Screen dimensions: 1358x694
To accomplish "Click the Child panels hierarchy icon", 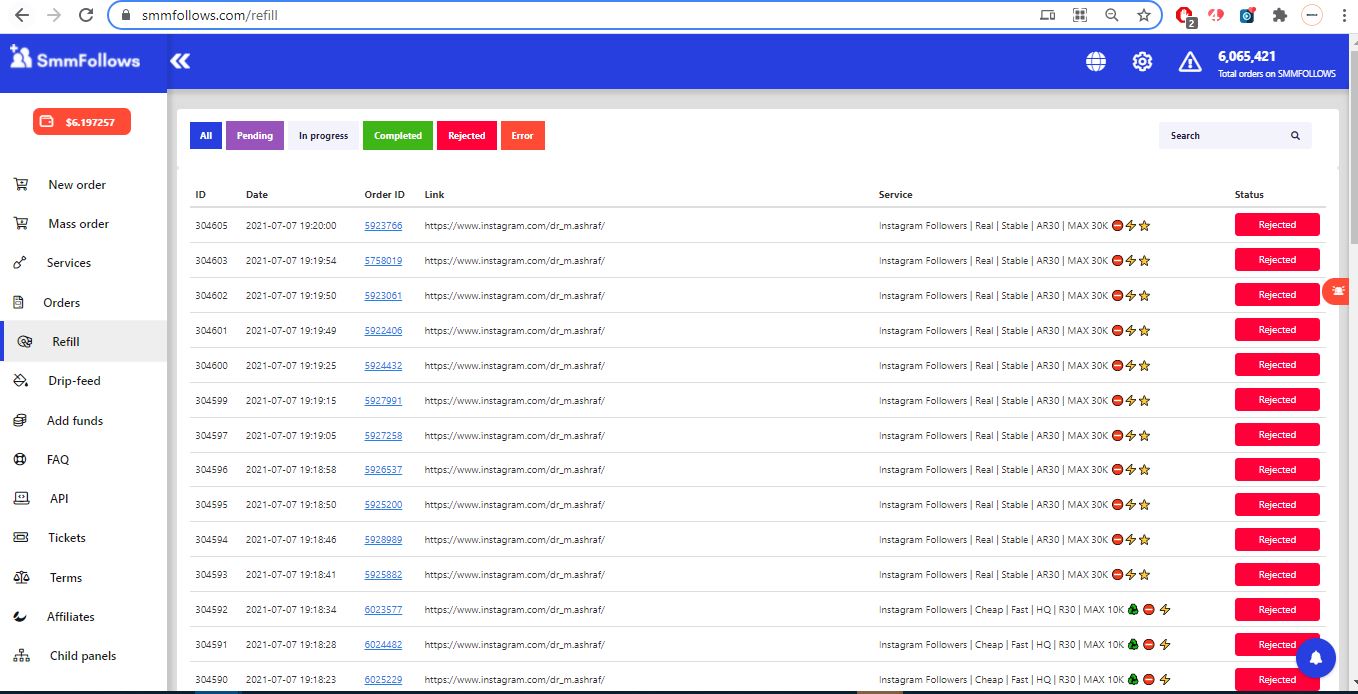I will (x=21, y=656).
